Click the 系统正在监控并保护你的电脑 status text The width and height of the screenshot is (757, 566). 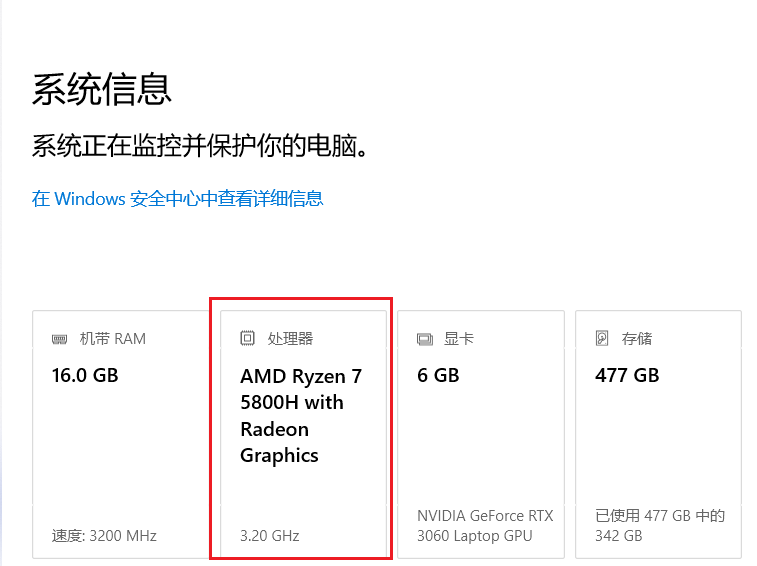point(201,146)
